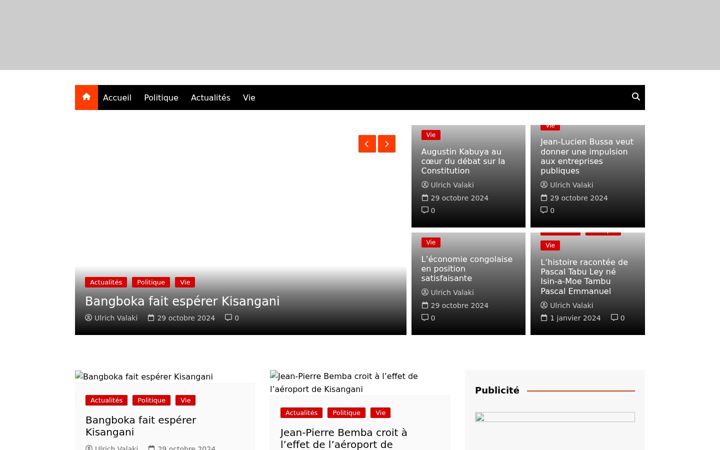Click comment icon on Augustin Kabuya card
Viewport: 720px width, 450px height.
point(428,210)
